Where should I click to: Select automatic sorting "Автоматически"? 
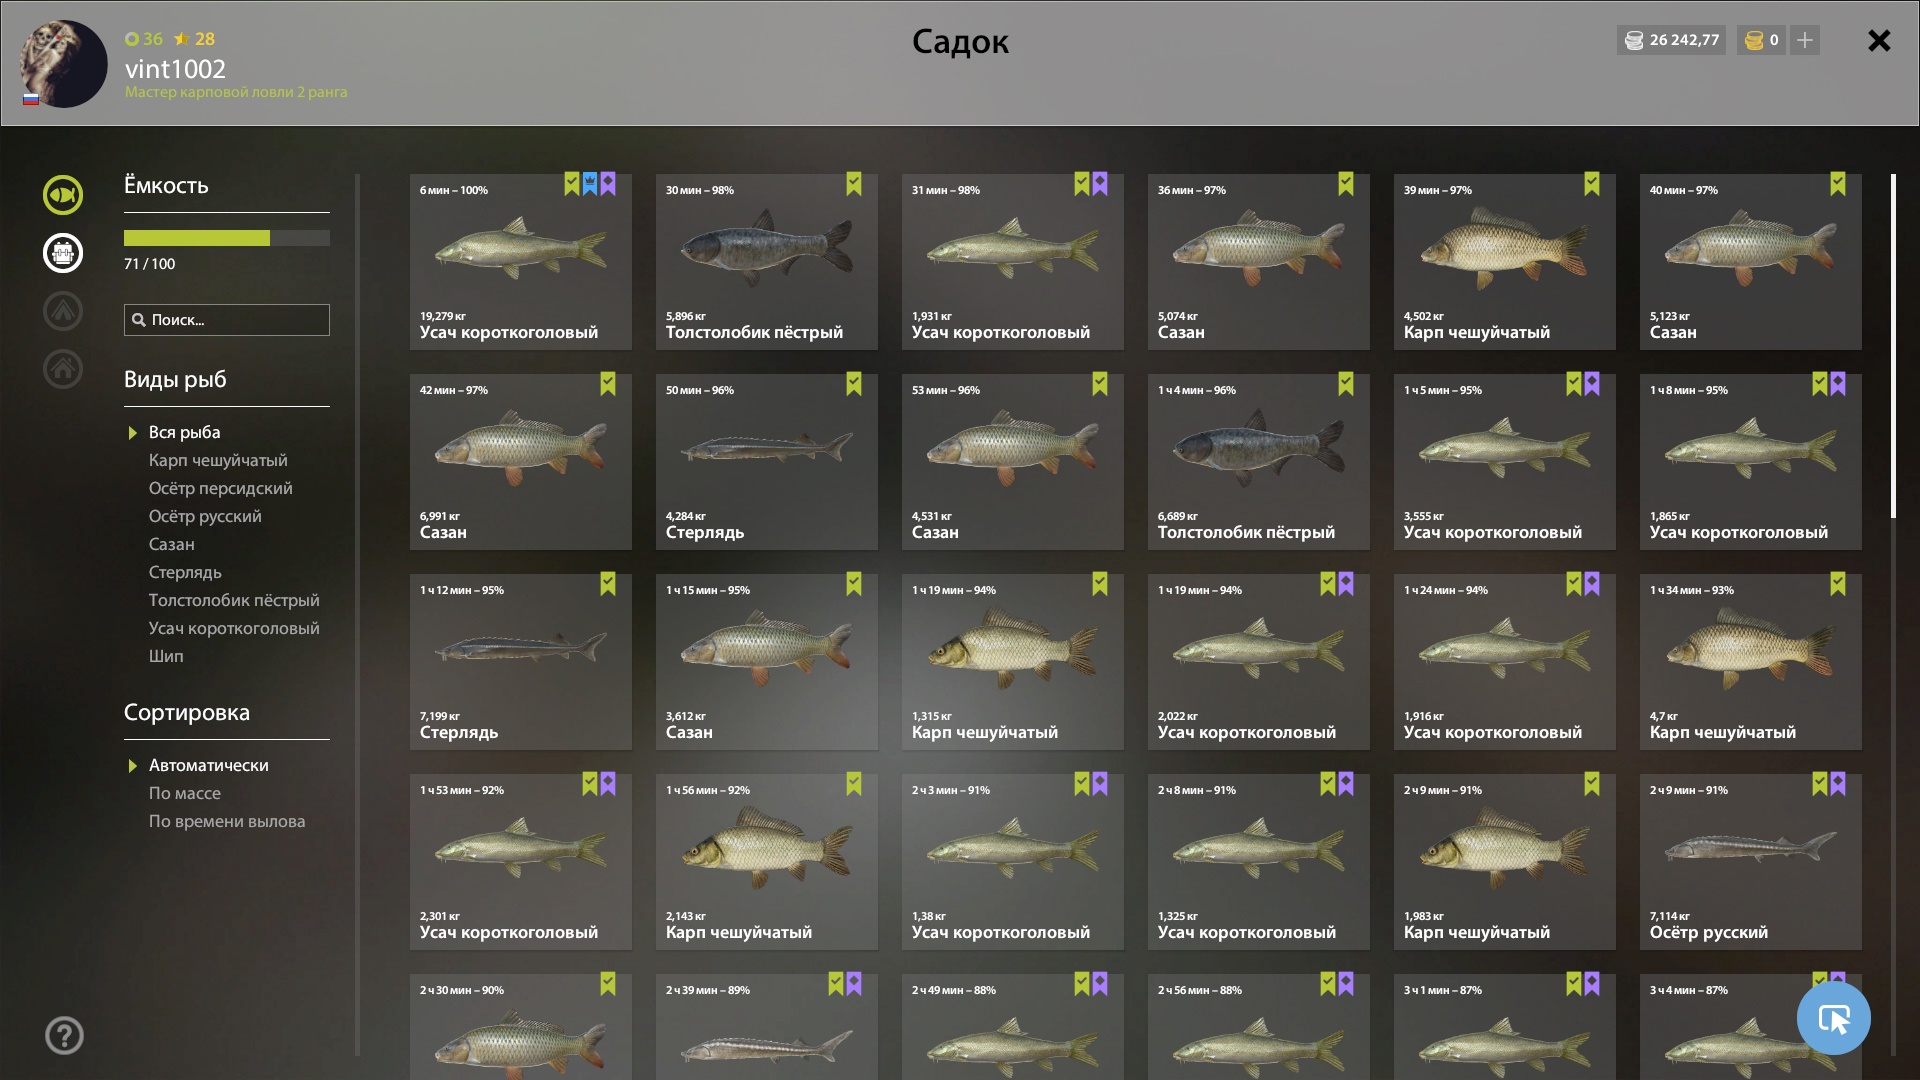pyautogui.click(x=209, y=765)
